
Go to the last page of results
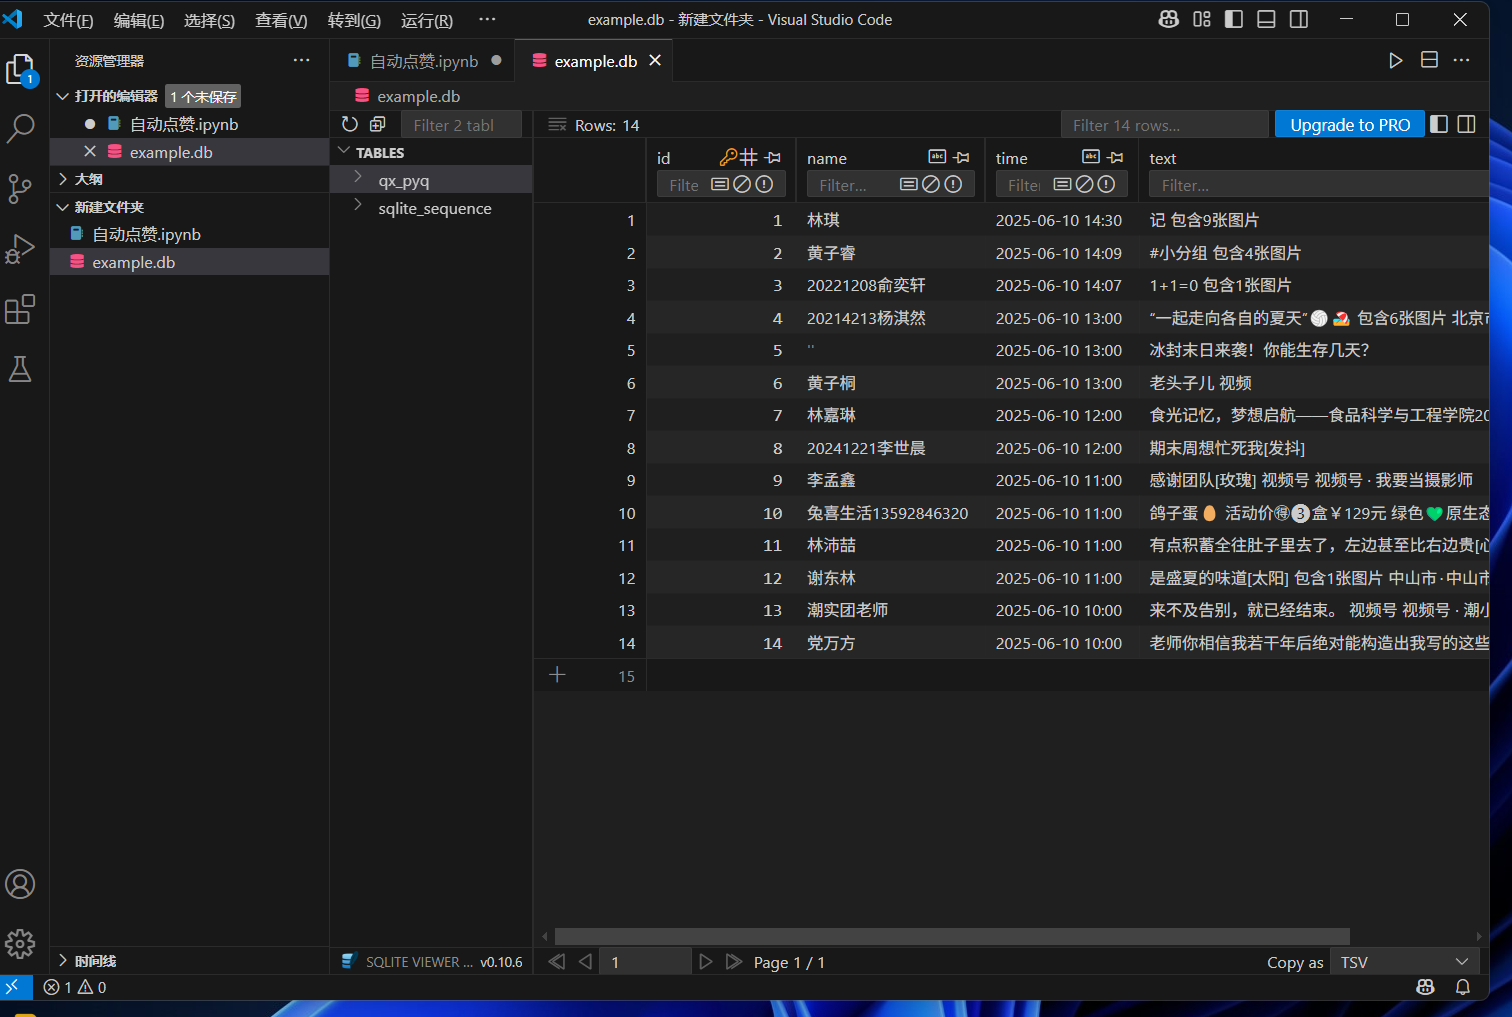734,962
